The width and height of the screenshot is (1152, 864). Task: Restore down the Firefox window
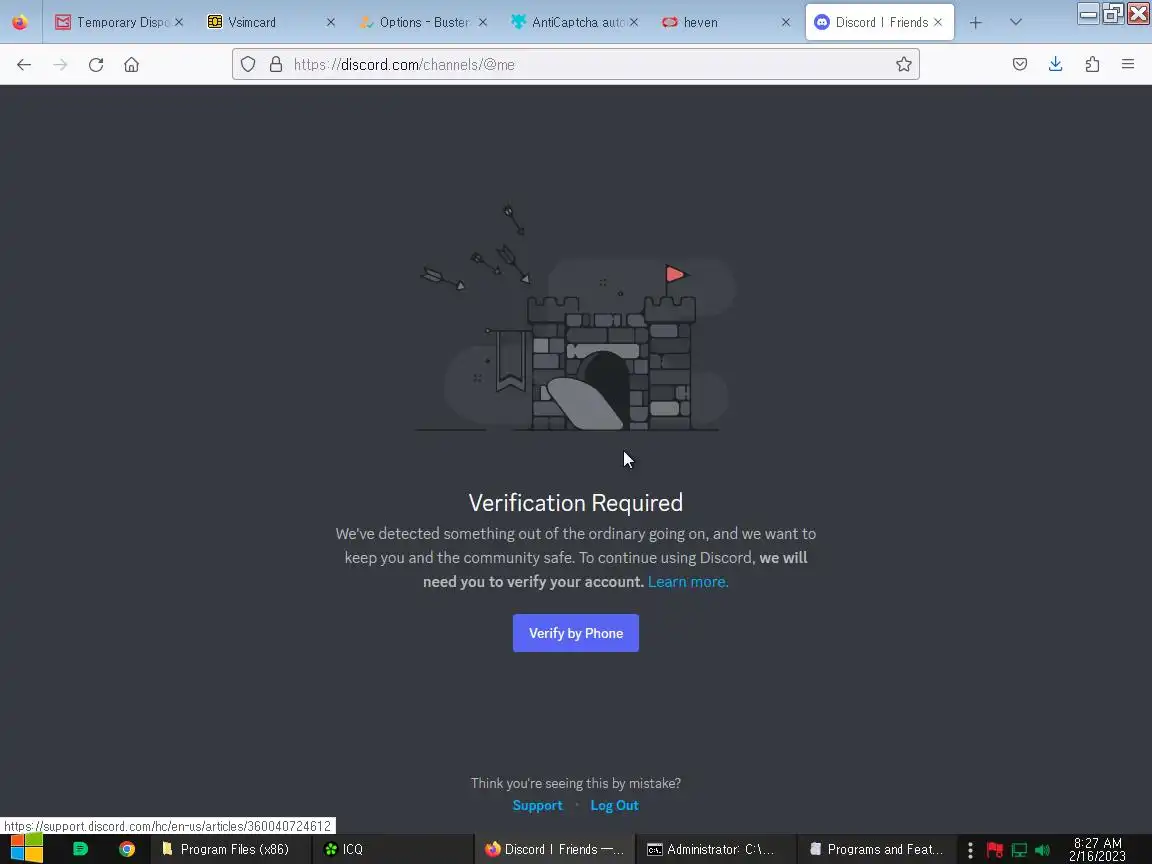tap(1113, 13)
